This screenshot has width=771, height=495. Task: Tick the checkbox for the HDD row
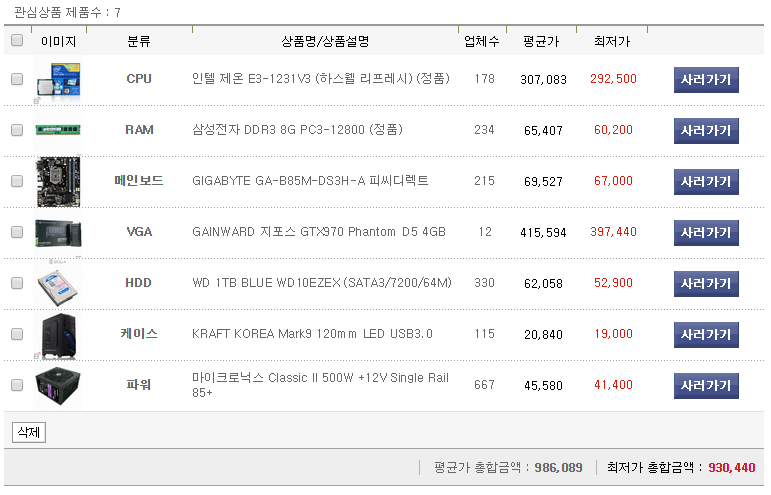(17, 283)
